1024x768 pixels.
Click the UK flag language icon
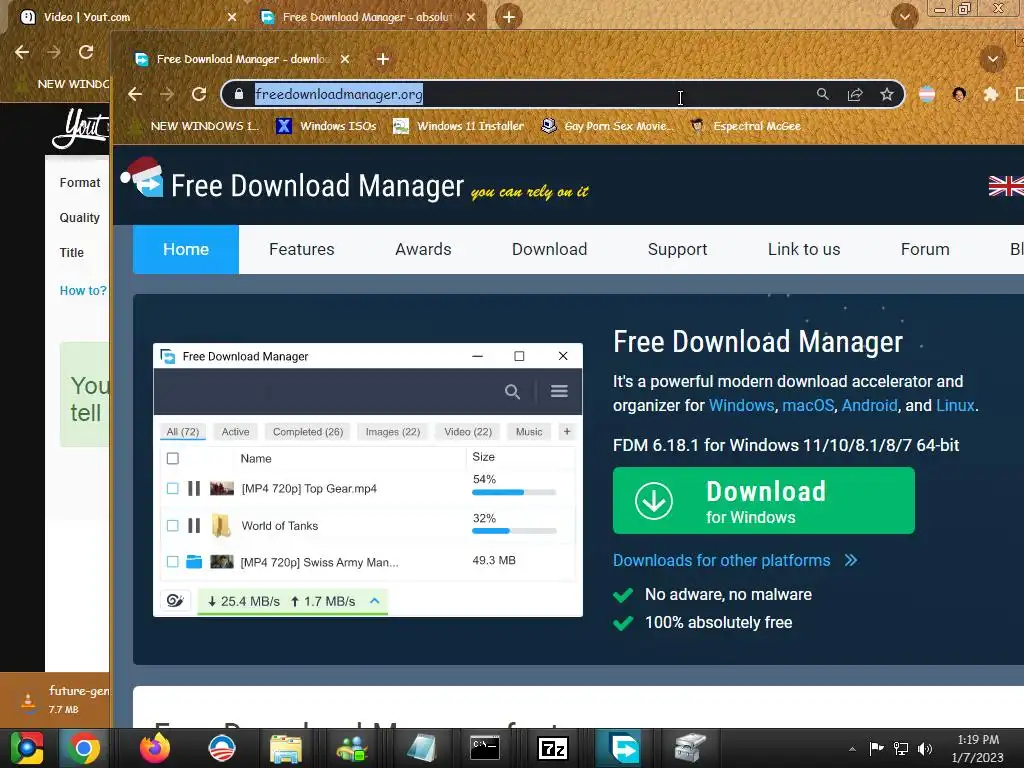click(x=1006, y=186)
